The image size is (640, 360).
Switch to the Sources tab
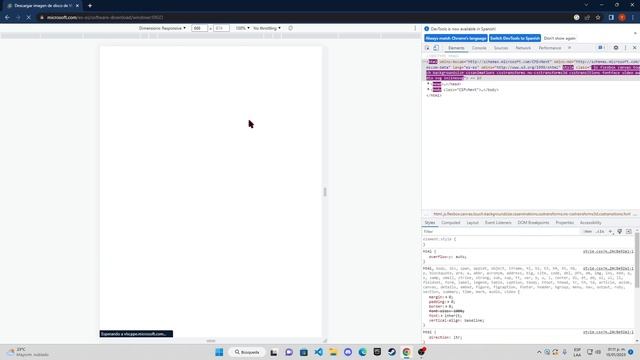point(501,48)
